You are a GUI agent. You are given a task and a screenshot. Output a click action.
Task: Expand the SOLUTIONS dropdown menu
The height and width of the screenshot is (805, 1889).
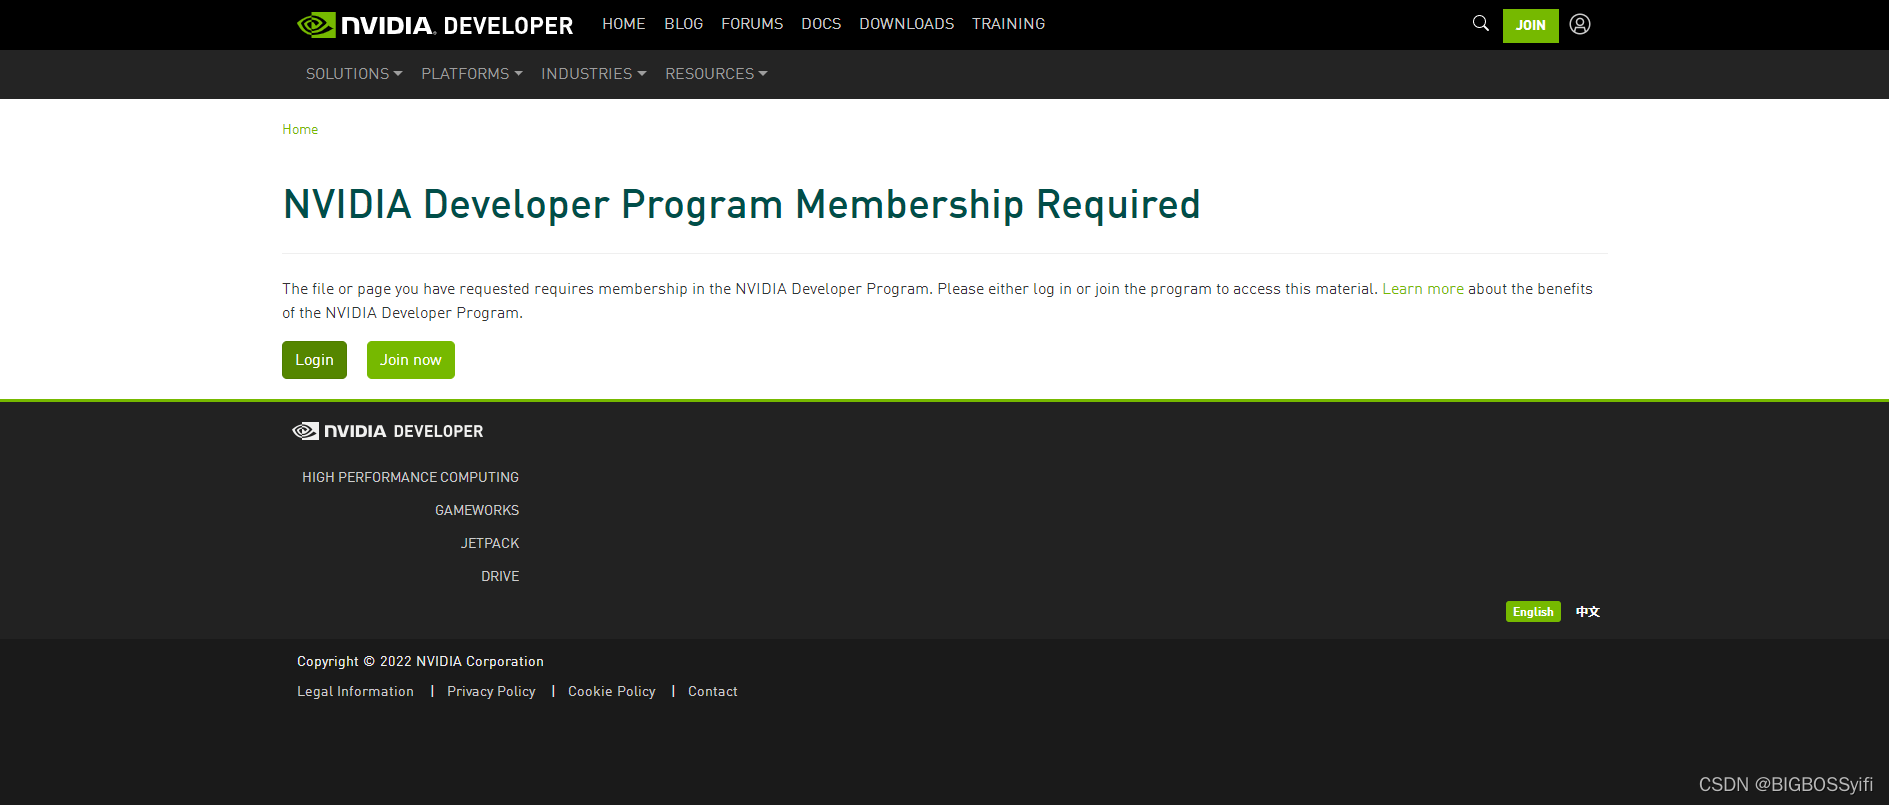coord(354,74)
